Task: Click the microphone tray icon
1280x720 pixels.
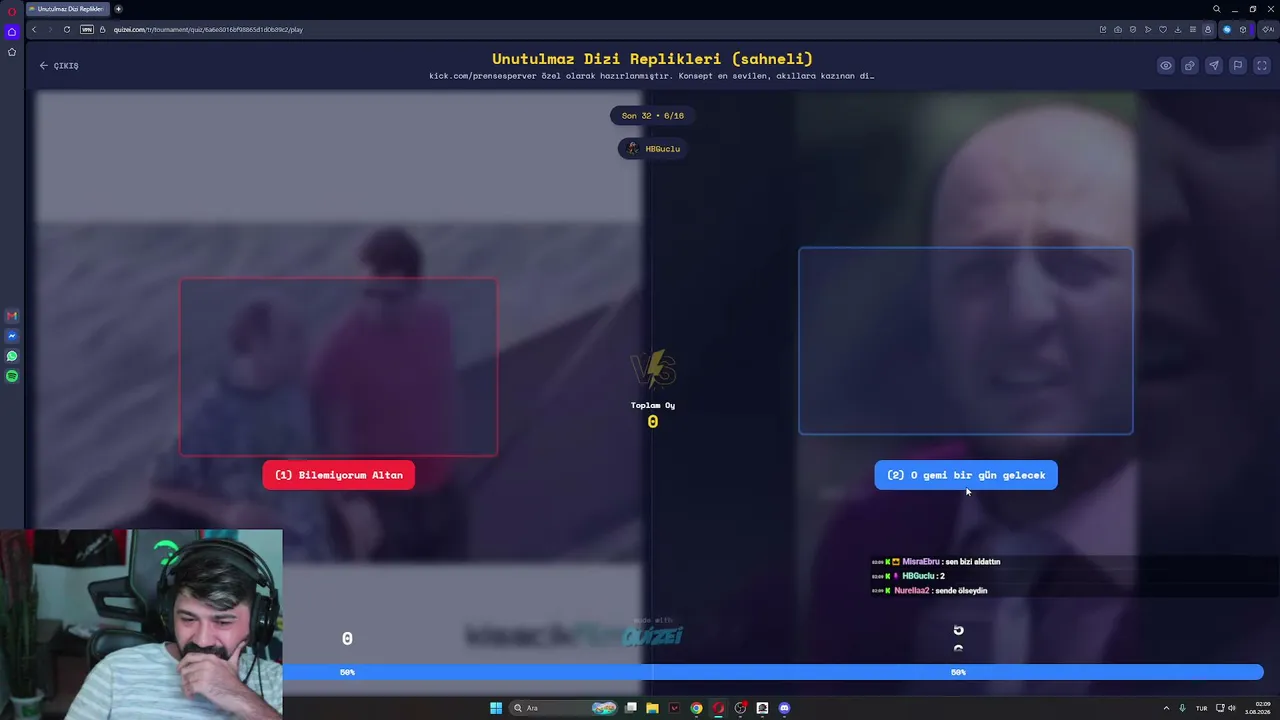Action: point(1182,708)
